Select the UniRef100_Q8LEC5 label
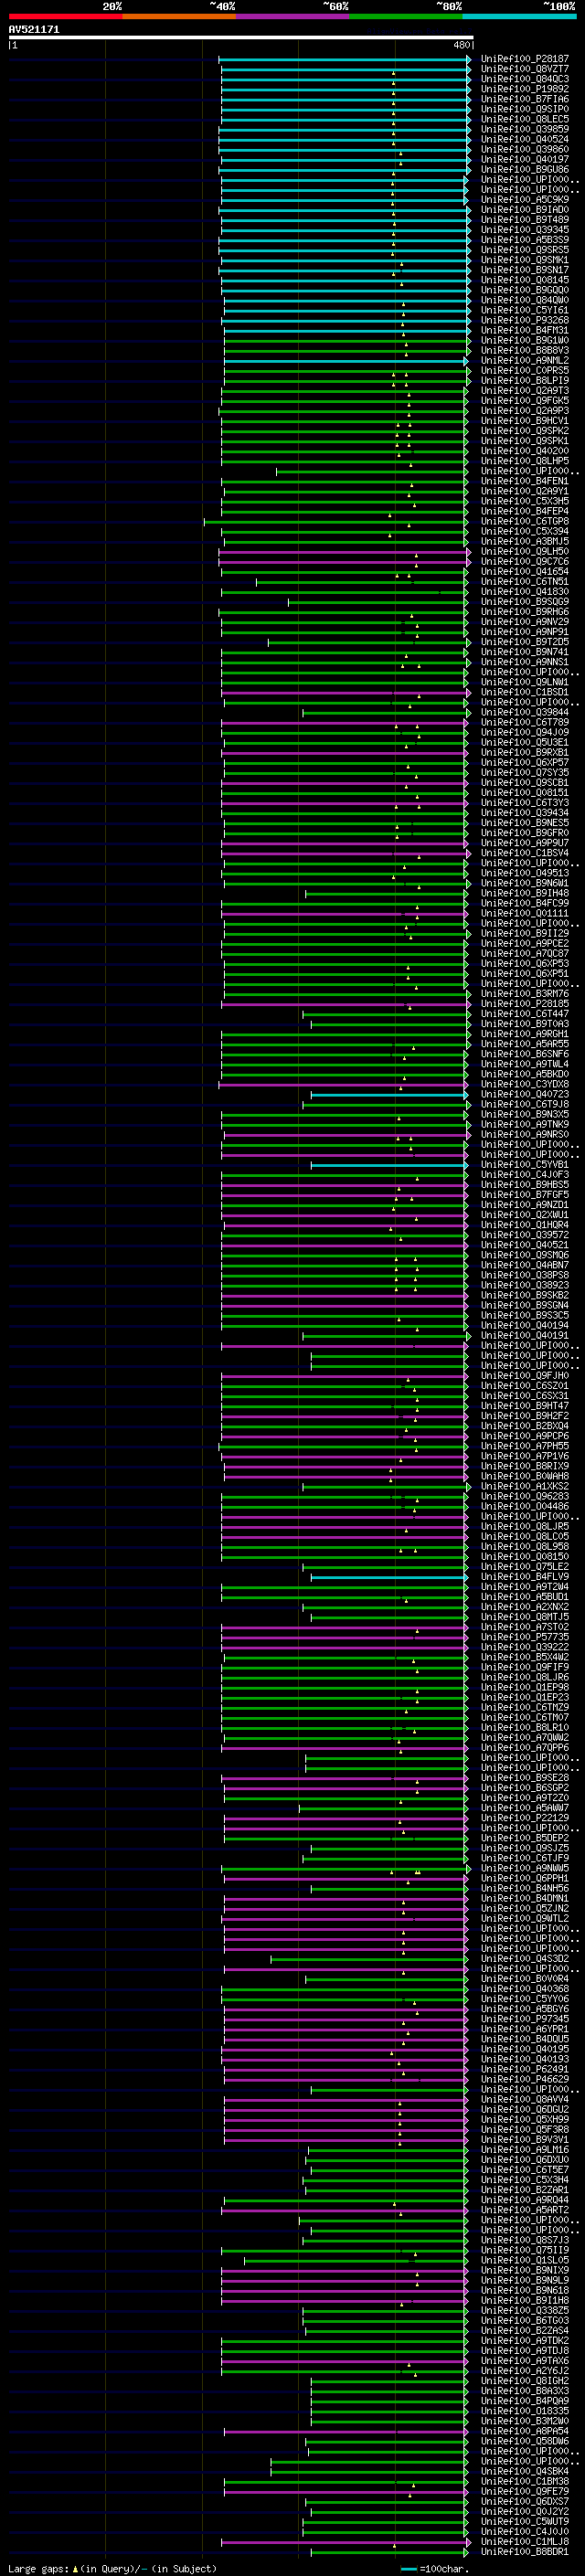 point(525,119)
